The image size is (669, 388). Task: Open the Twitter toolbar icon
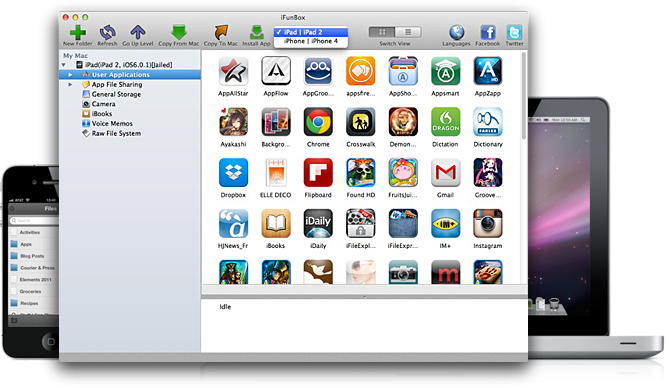tap(514, 32)
